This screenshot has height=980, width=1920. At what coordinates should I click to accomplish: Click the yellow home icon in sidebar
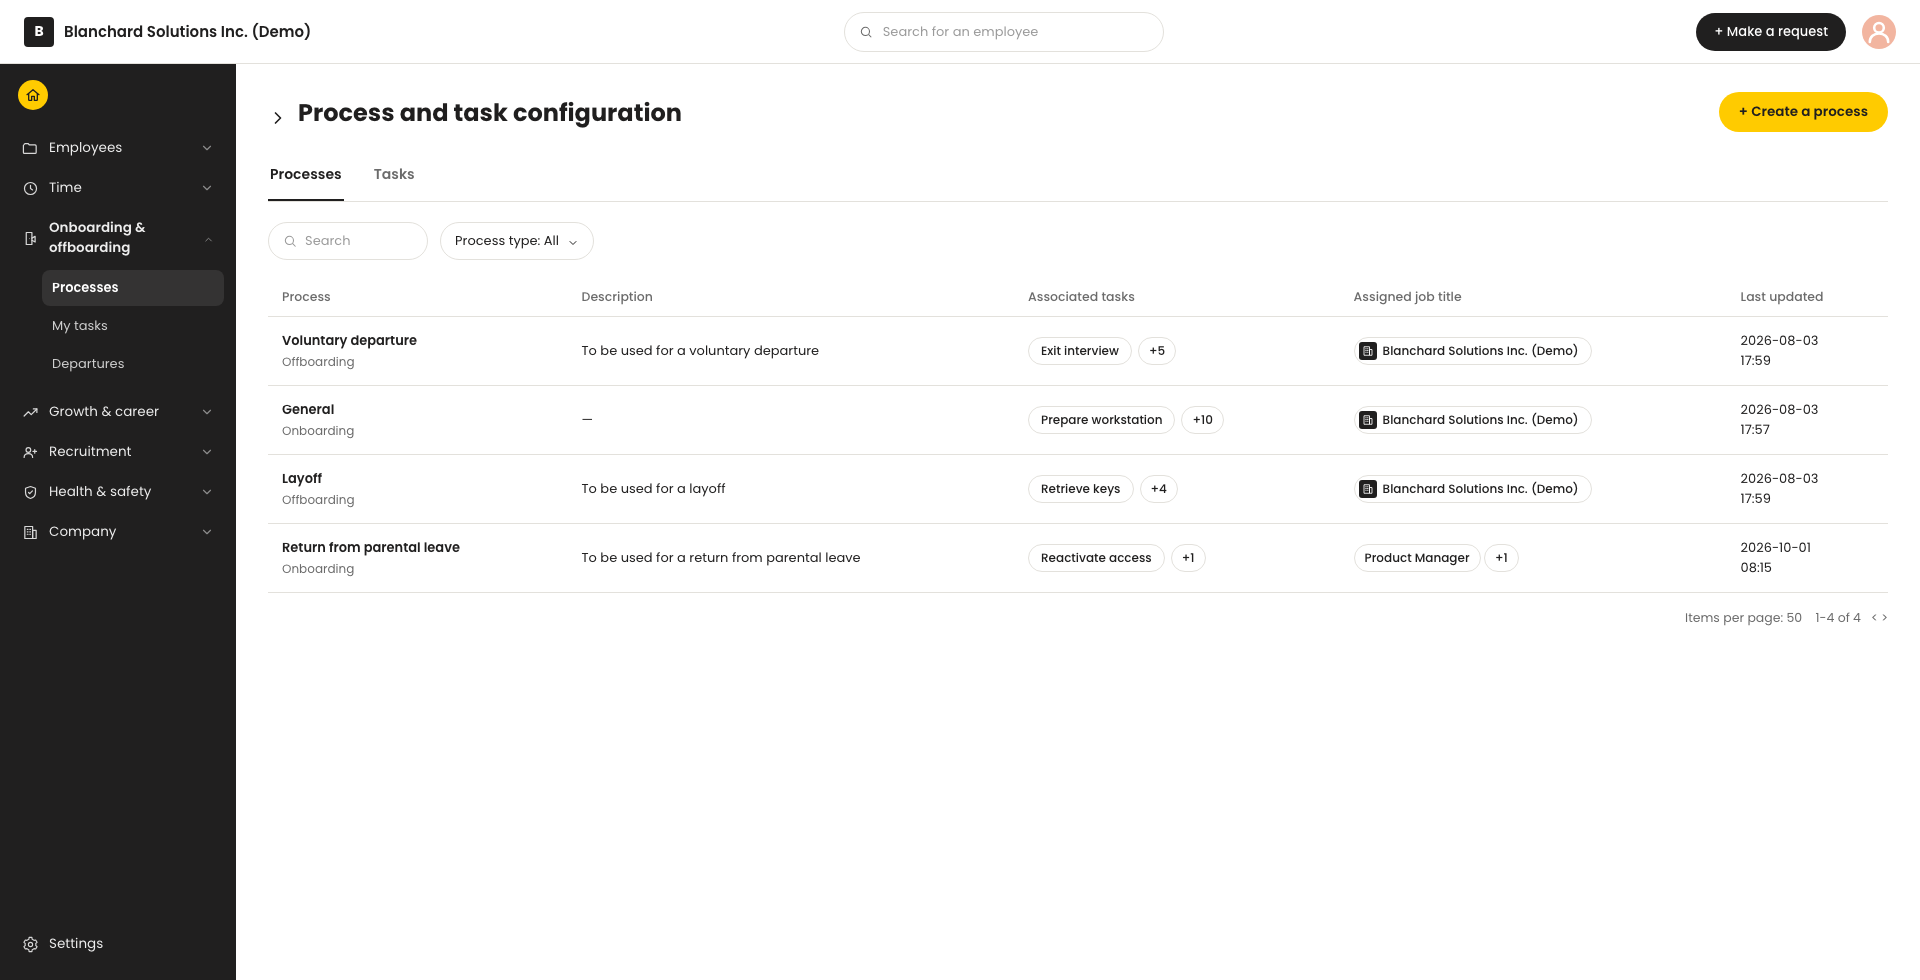click(33, 95)
